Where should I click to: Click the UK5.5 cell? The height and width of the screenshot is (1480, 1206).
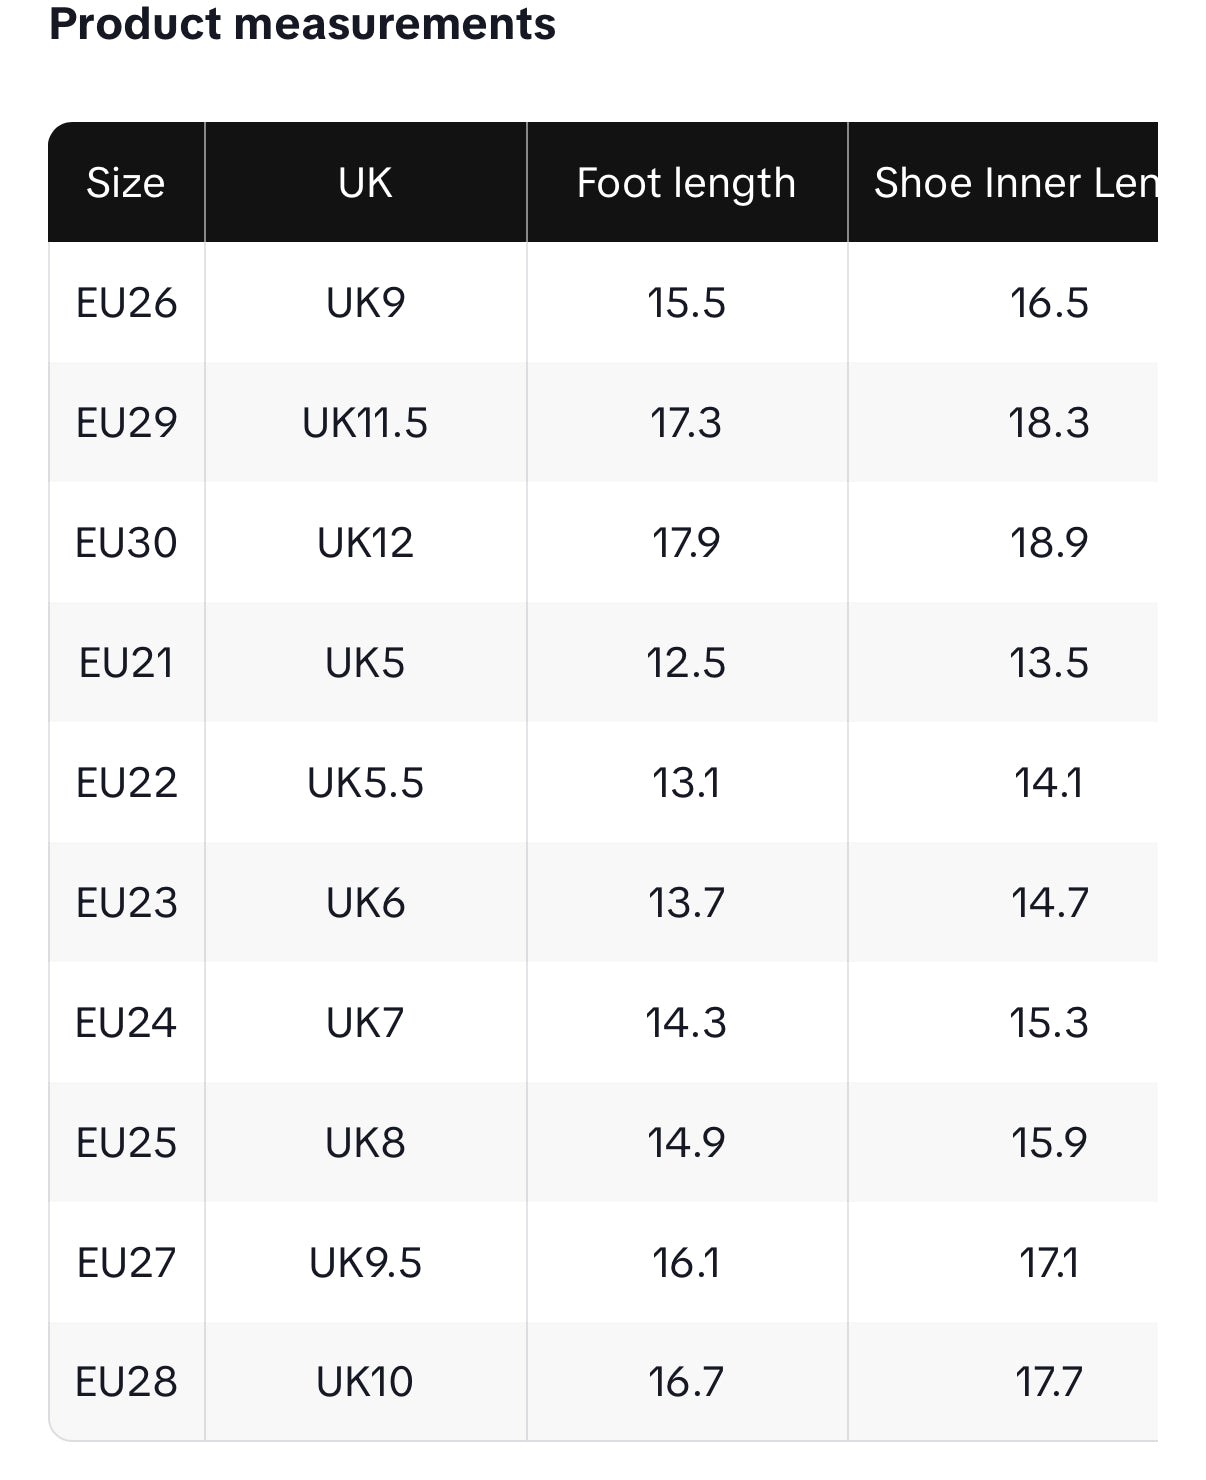pyautogui.click(x=365, y=783)
